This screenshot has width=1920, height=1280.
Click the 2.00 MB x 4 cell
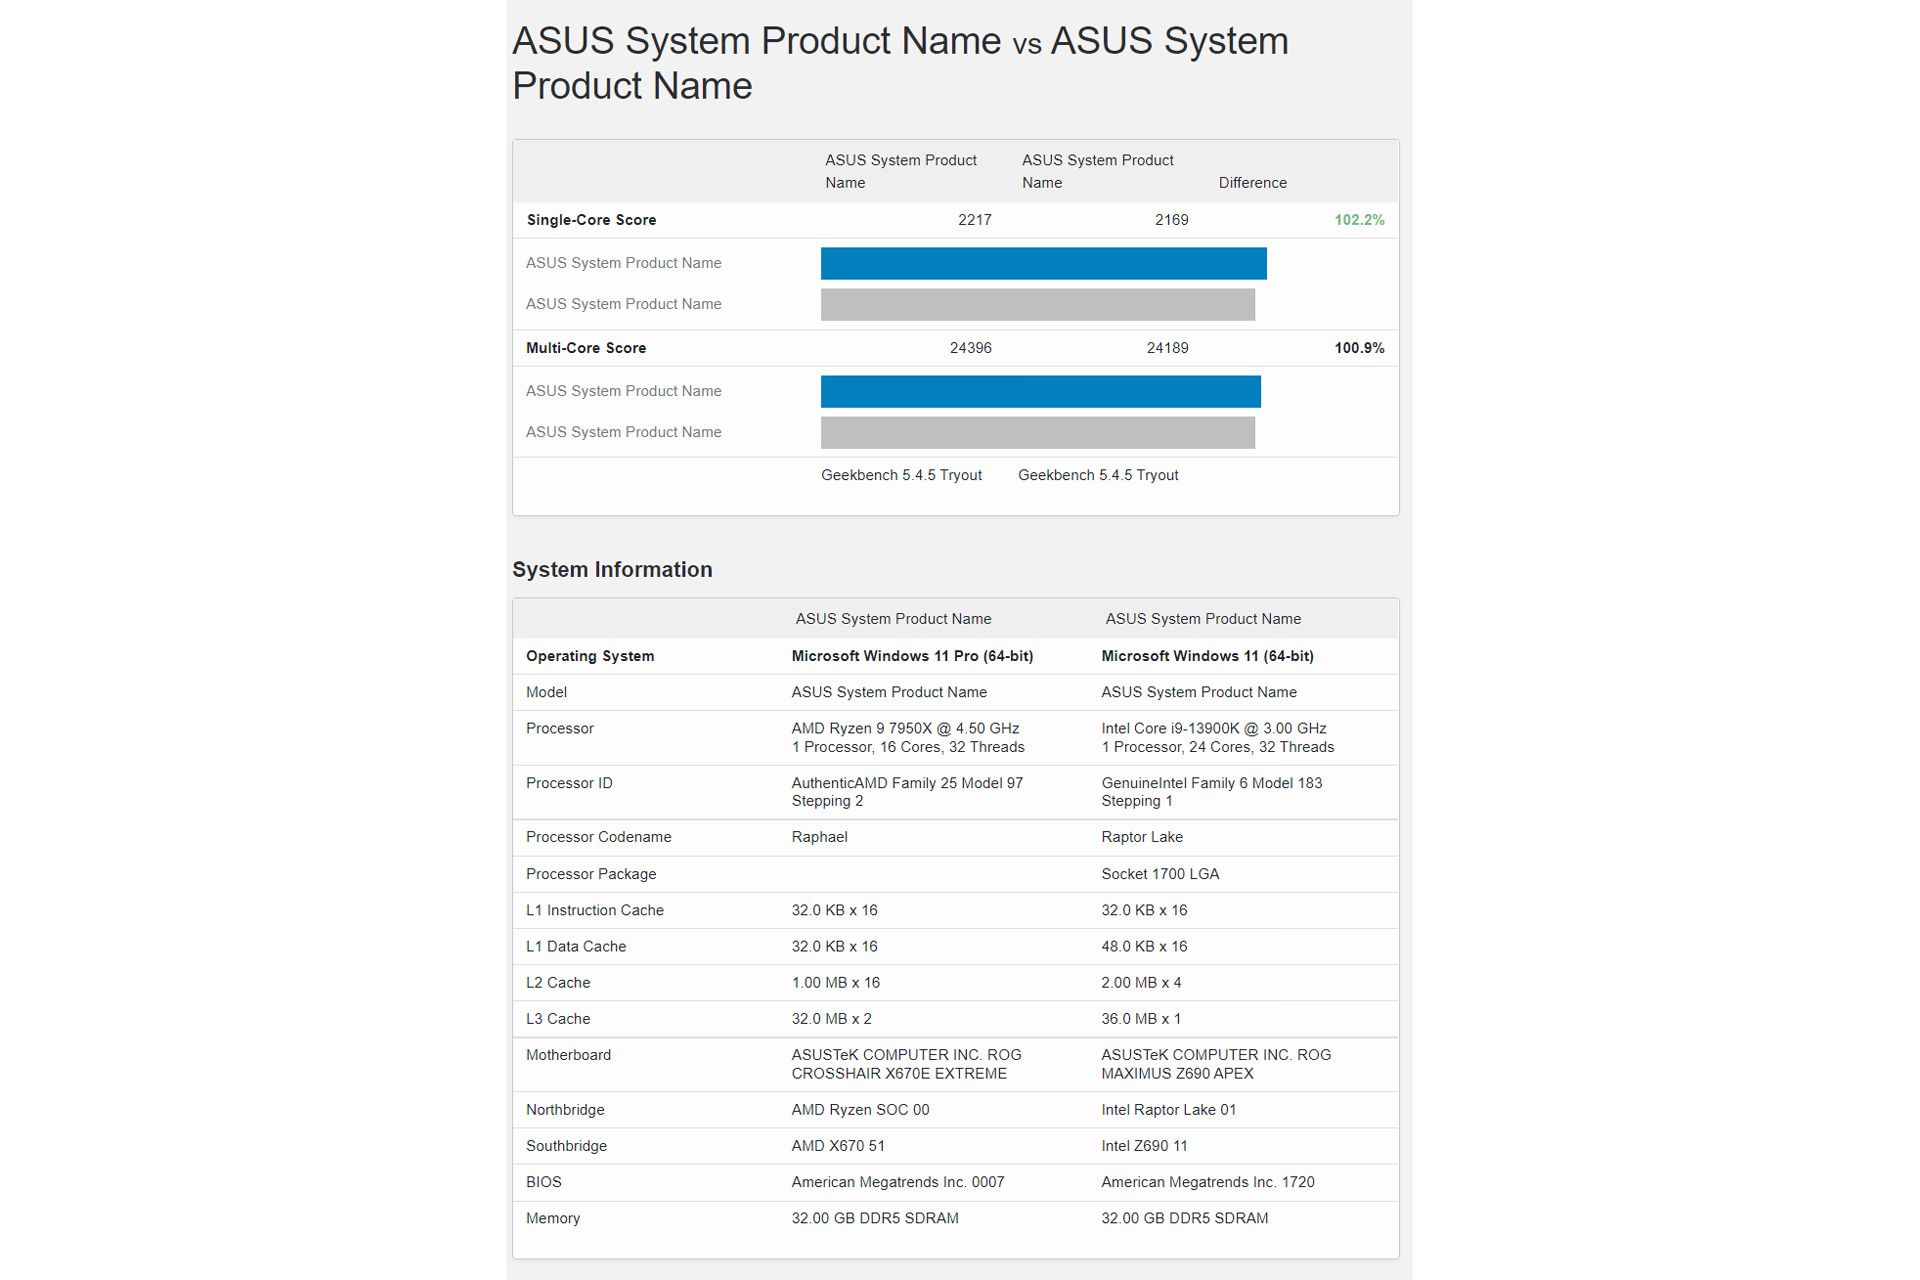point(1141,983)
